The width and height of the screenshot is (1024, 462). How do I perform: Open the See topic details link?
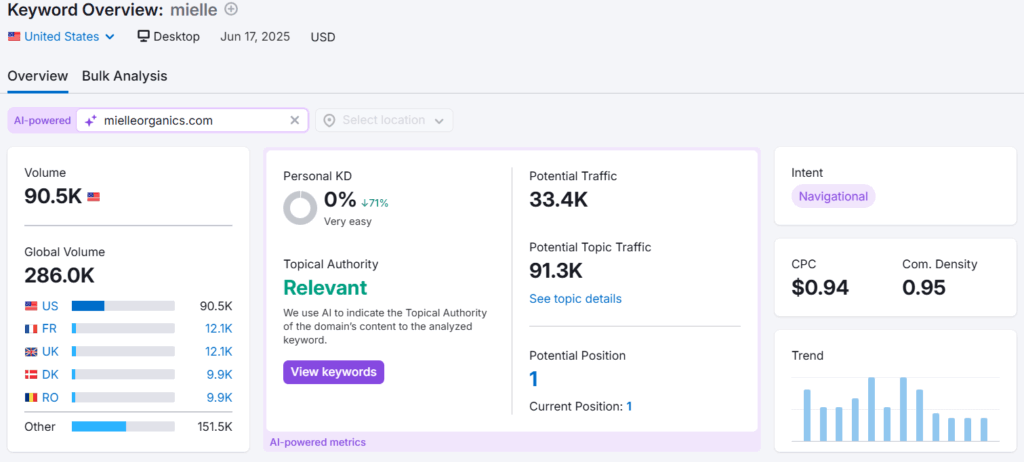[x=575, y=299]
